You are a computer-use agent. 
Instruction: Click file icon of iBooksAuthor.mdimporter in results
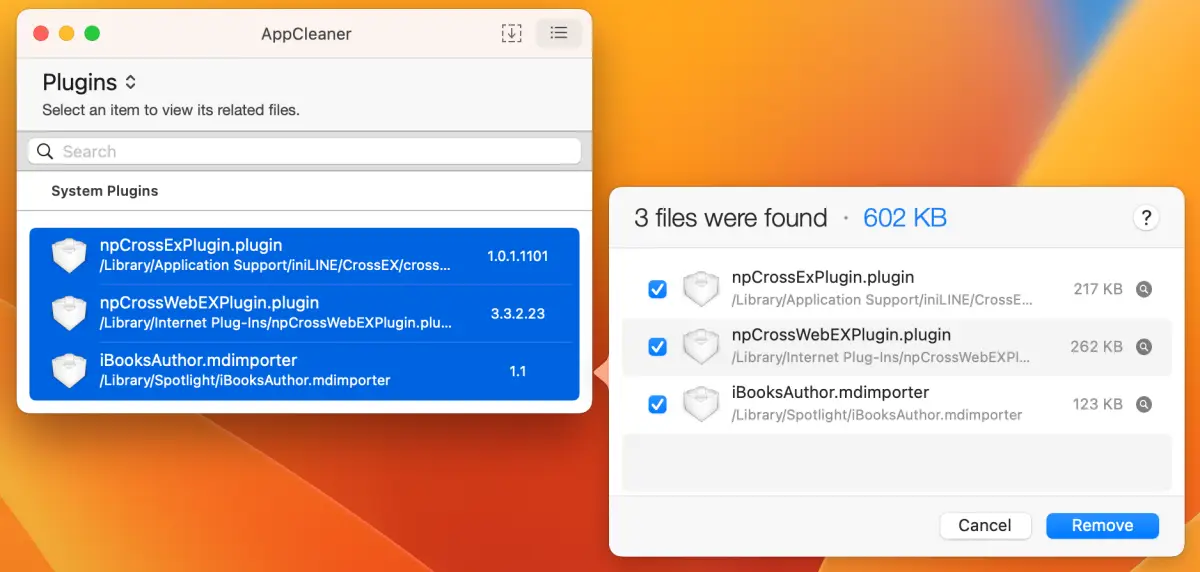701,404
